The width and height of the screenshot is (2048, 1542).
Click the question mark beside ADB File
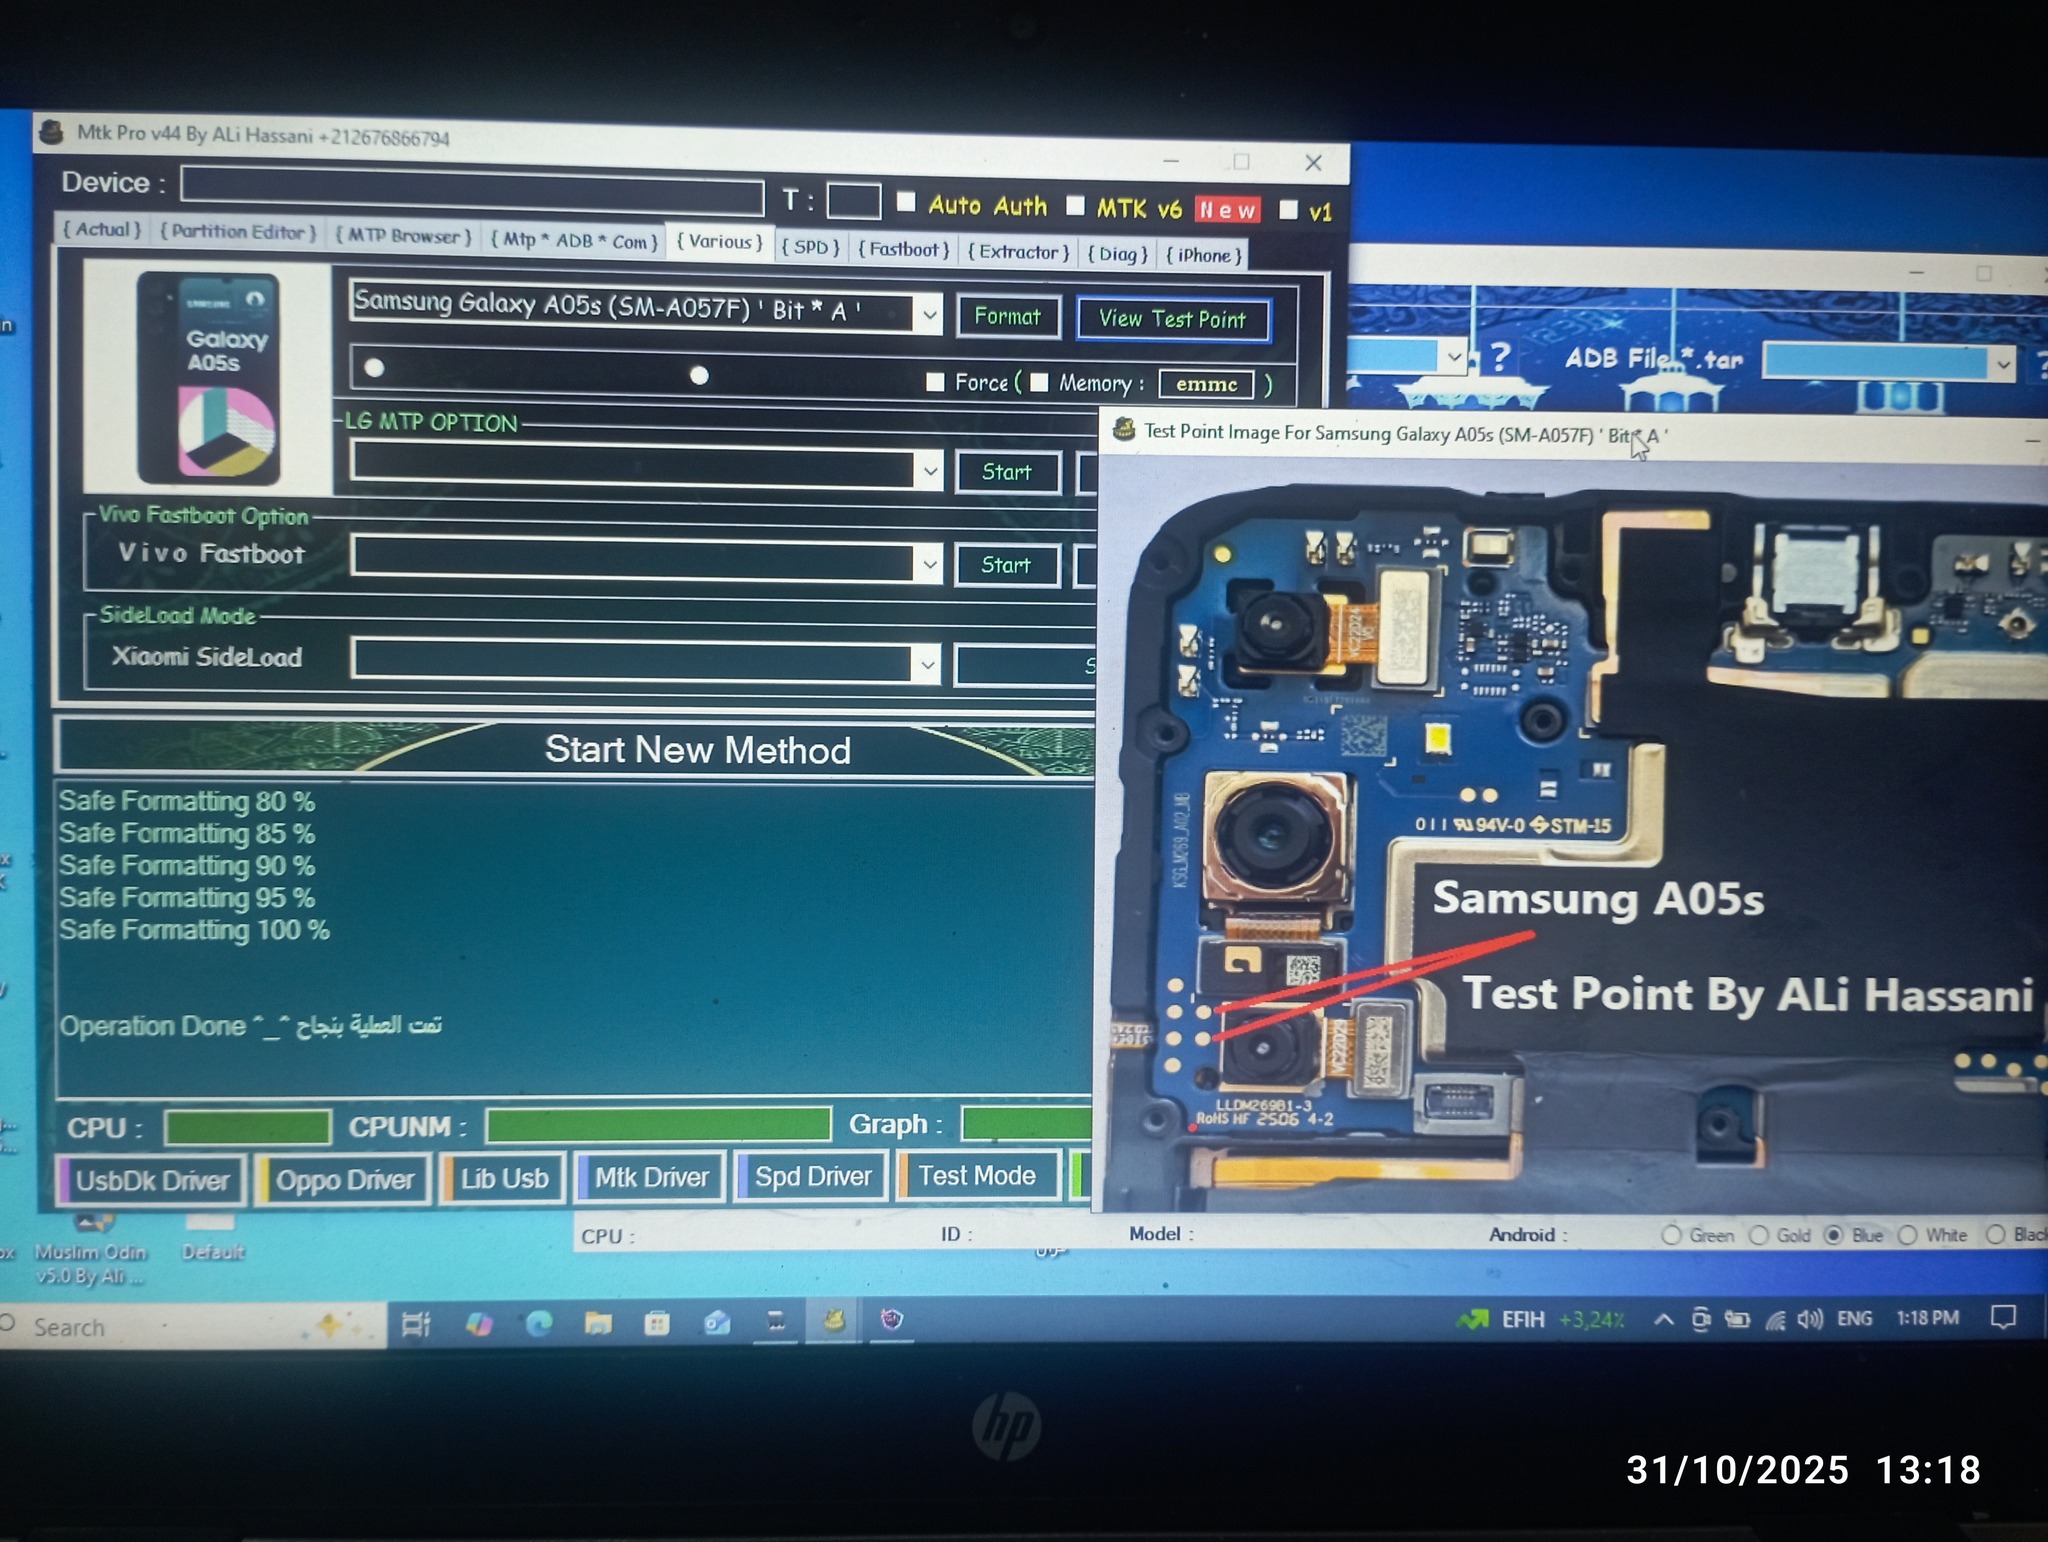click(1499, 356)
